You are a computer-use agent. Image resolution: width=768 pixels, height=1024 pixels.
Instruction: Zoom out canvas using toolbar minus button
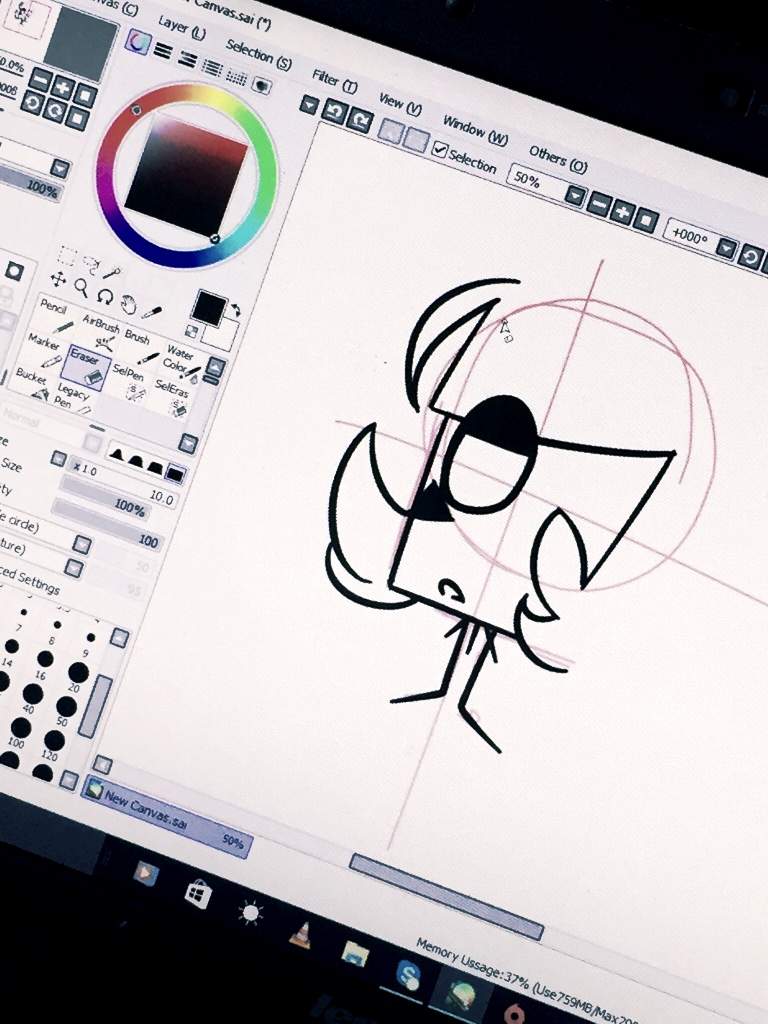click(x=598, y=203)
